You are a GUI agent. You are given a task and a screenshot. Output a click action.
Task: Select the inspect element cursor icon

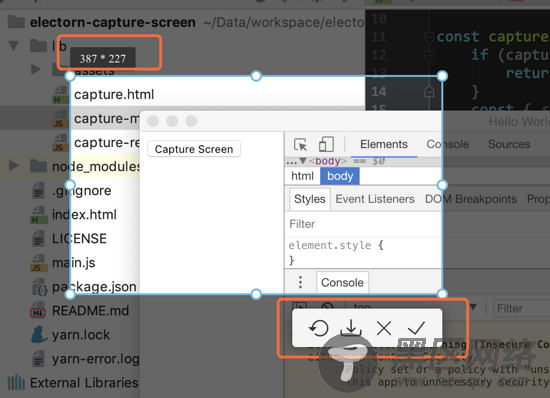300,144
